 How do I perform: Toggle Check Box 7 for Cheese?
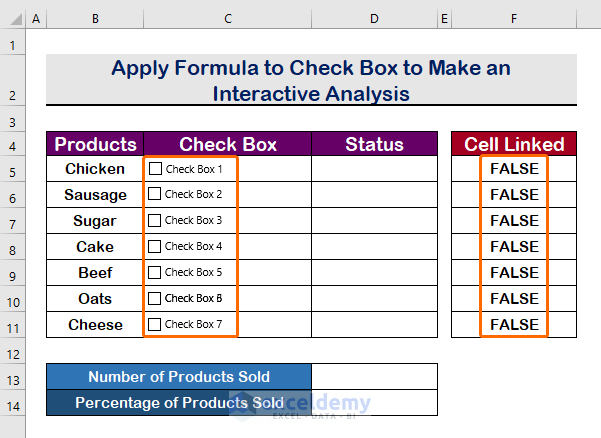154,325
